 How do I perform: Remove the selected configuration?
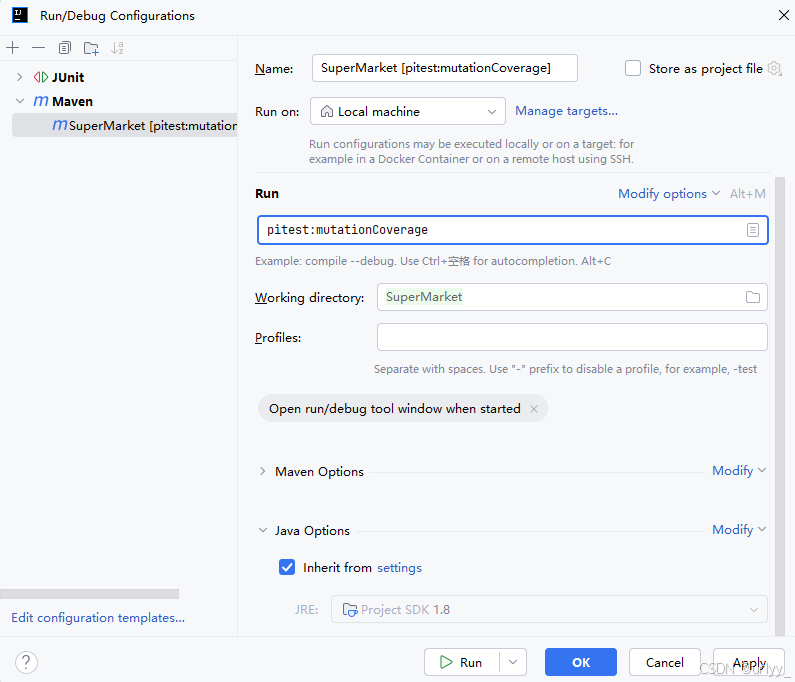pyautogui.click(x=39, y=48)
